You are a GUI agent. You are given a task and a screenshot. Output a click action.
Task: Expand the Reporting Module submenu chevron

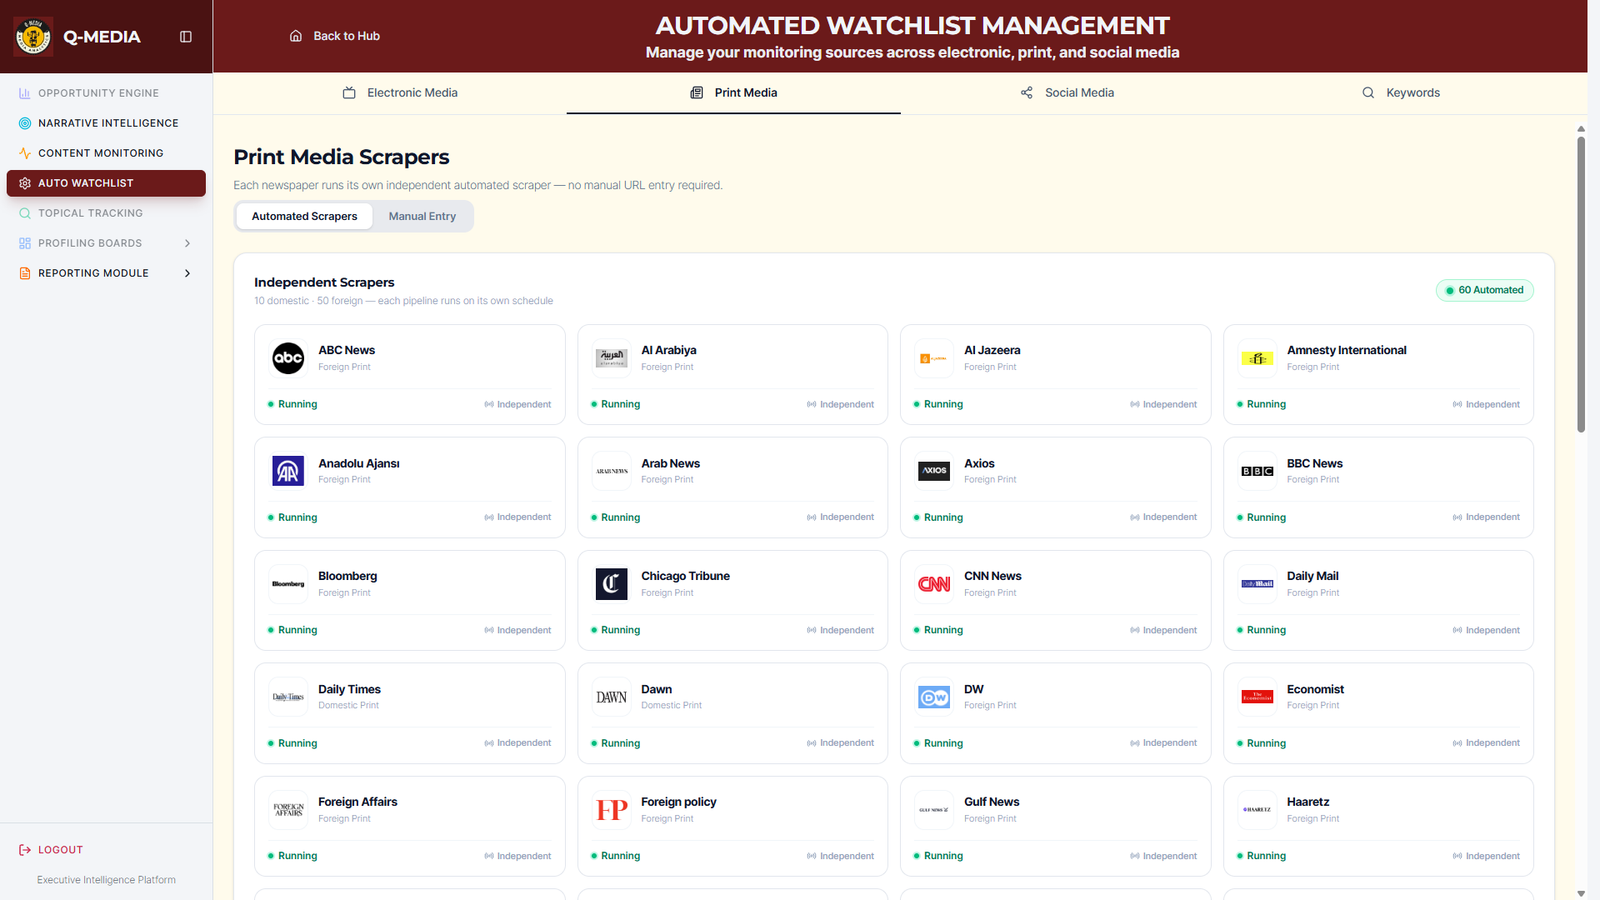(x=187, y=273)
